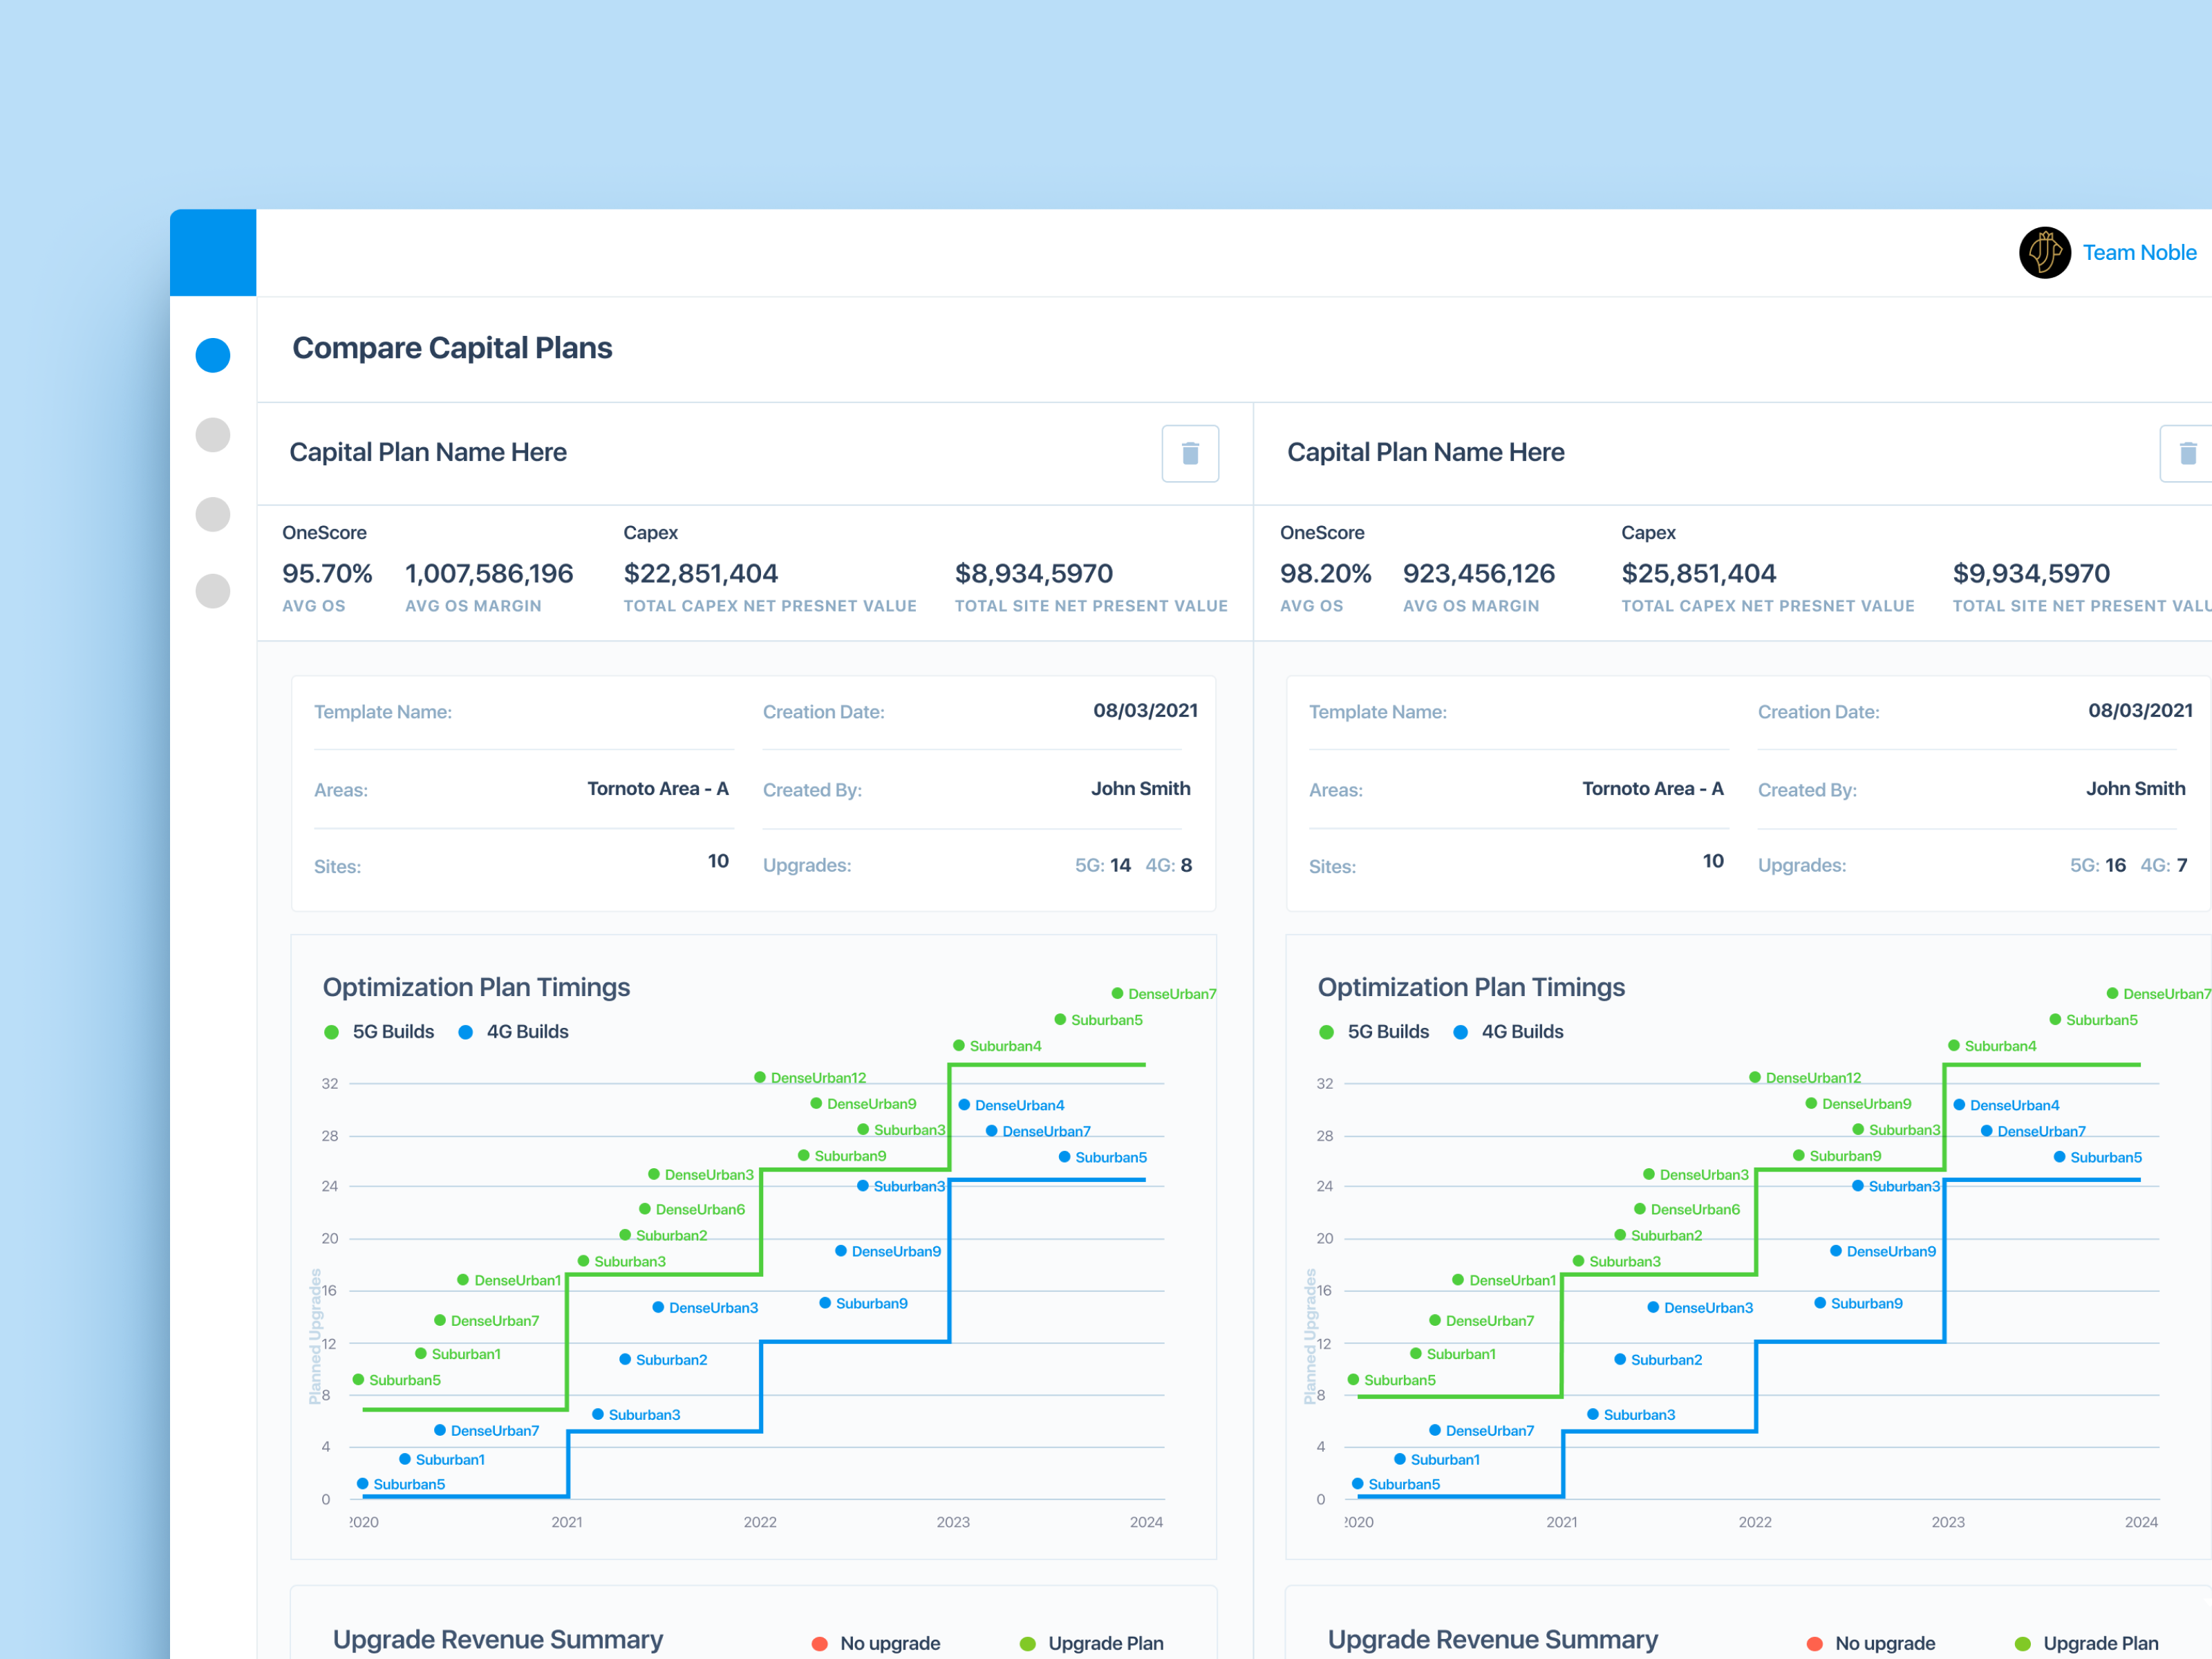Click the bottom circular sidebar navigation icon
The width and height of the screenshot is (2212, 1659).
pyautogui.click(x=212, y=591)
